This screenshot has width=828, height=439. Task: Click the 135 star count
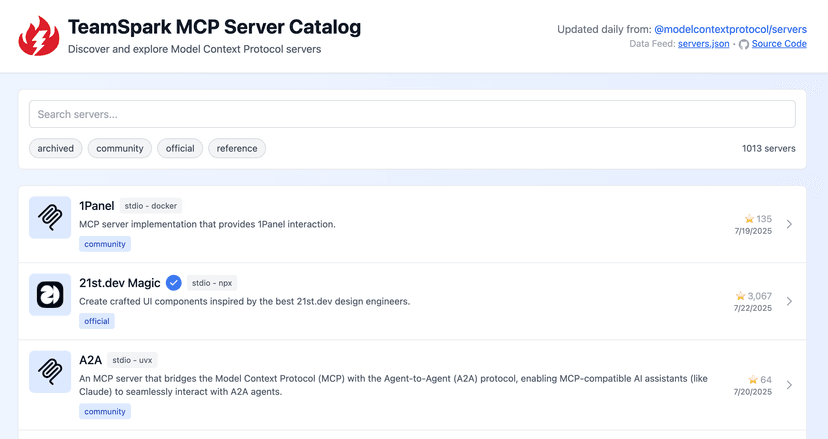click(764, 219)
